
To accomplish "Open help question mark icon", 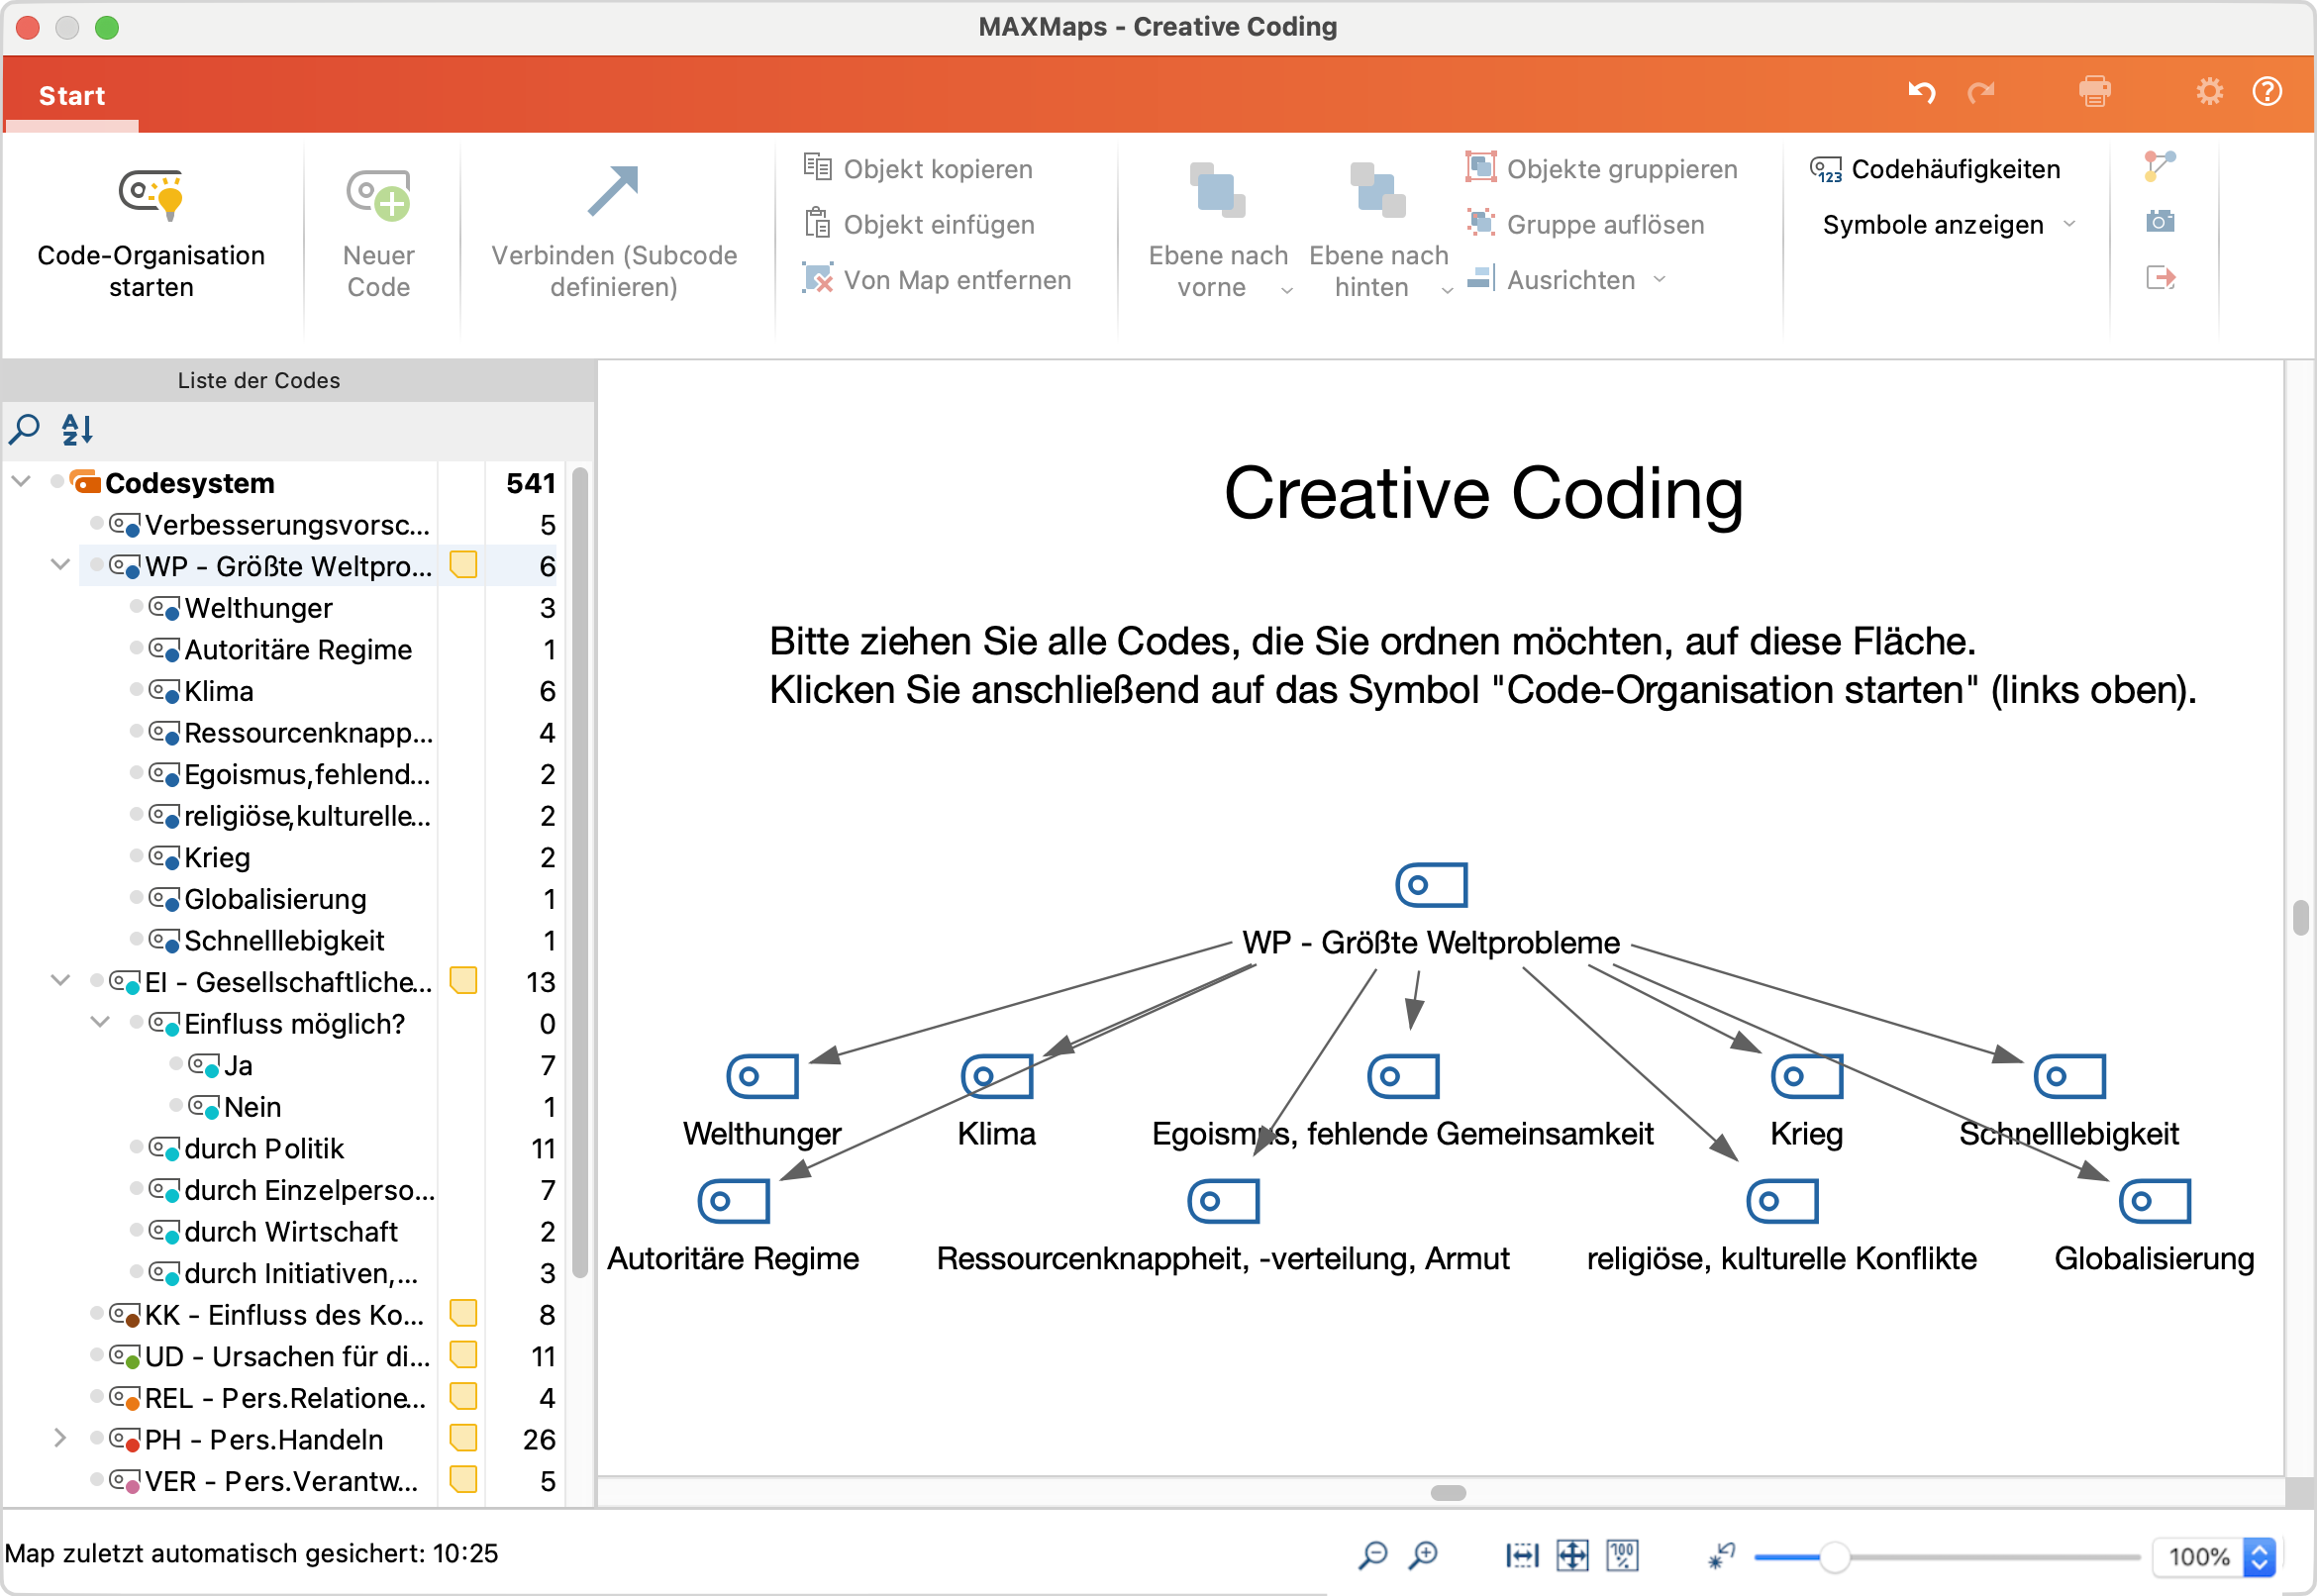I will click(2266, 92).
